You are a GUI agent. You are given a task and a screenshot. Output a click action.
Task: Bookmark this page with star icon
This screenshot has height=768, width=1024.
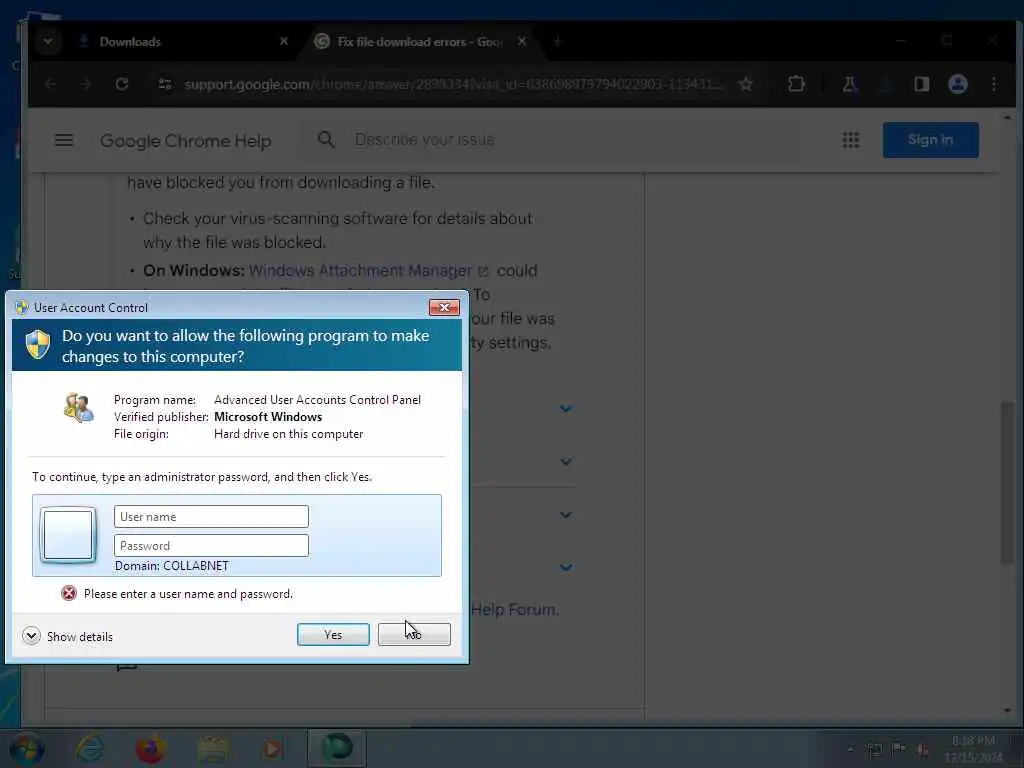[746, 84]
